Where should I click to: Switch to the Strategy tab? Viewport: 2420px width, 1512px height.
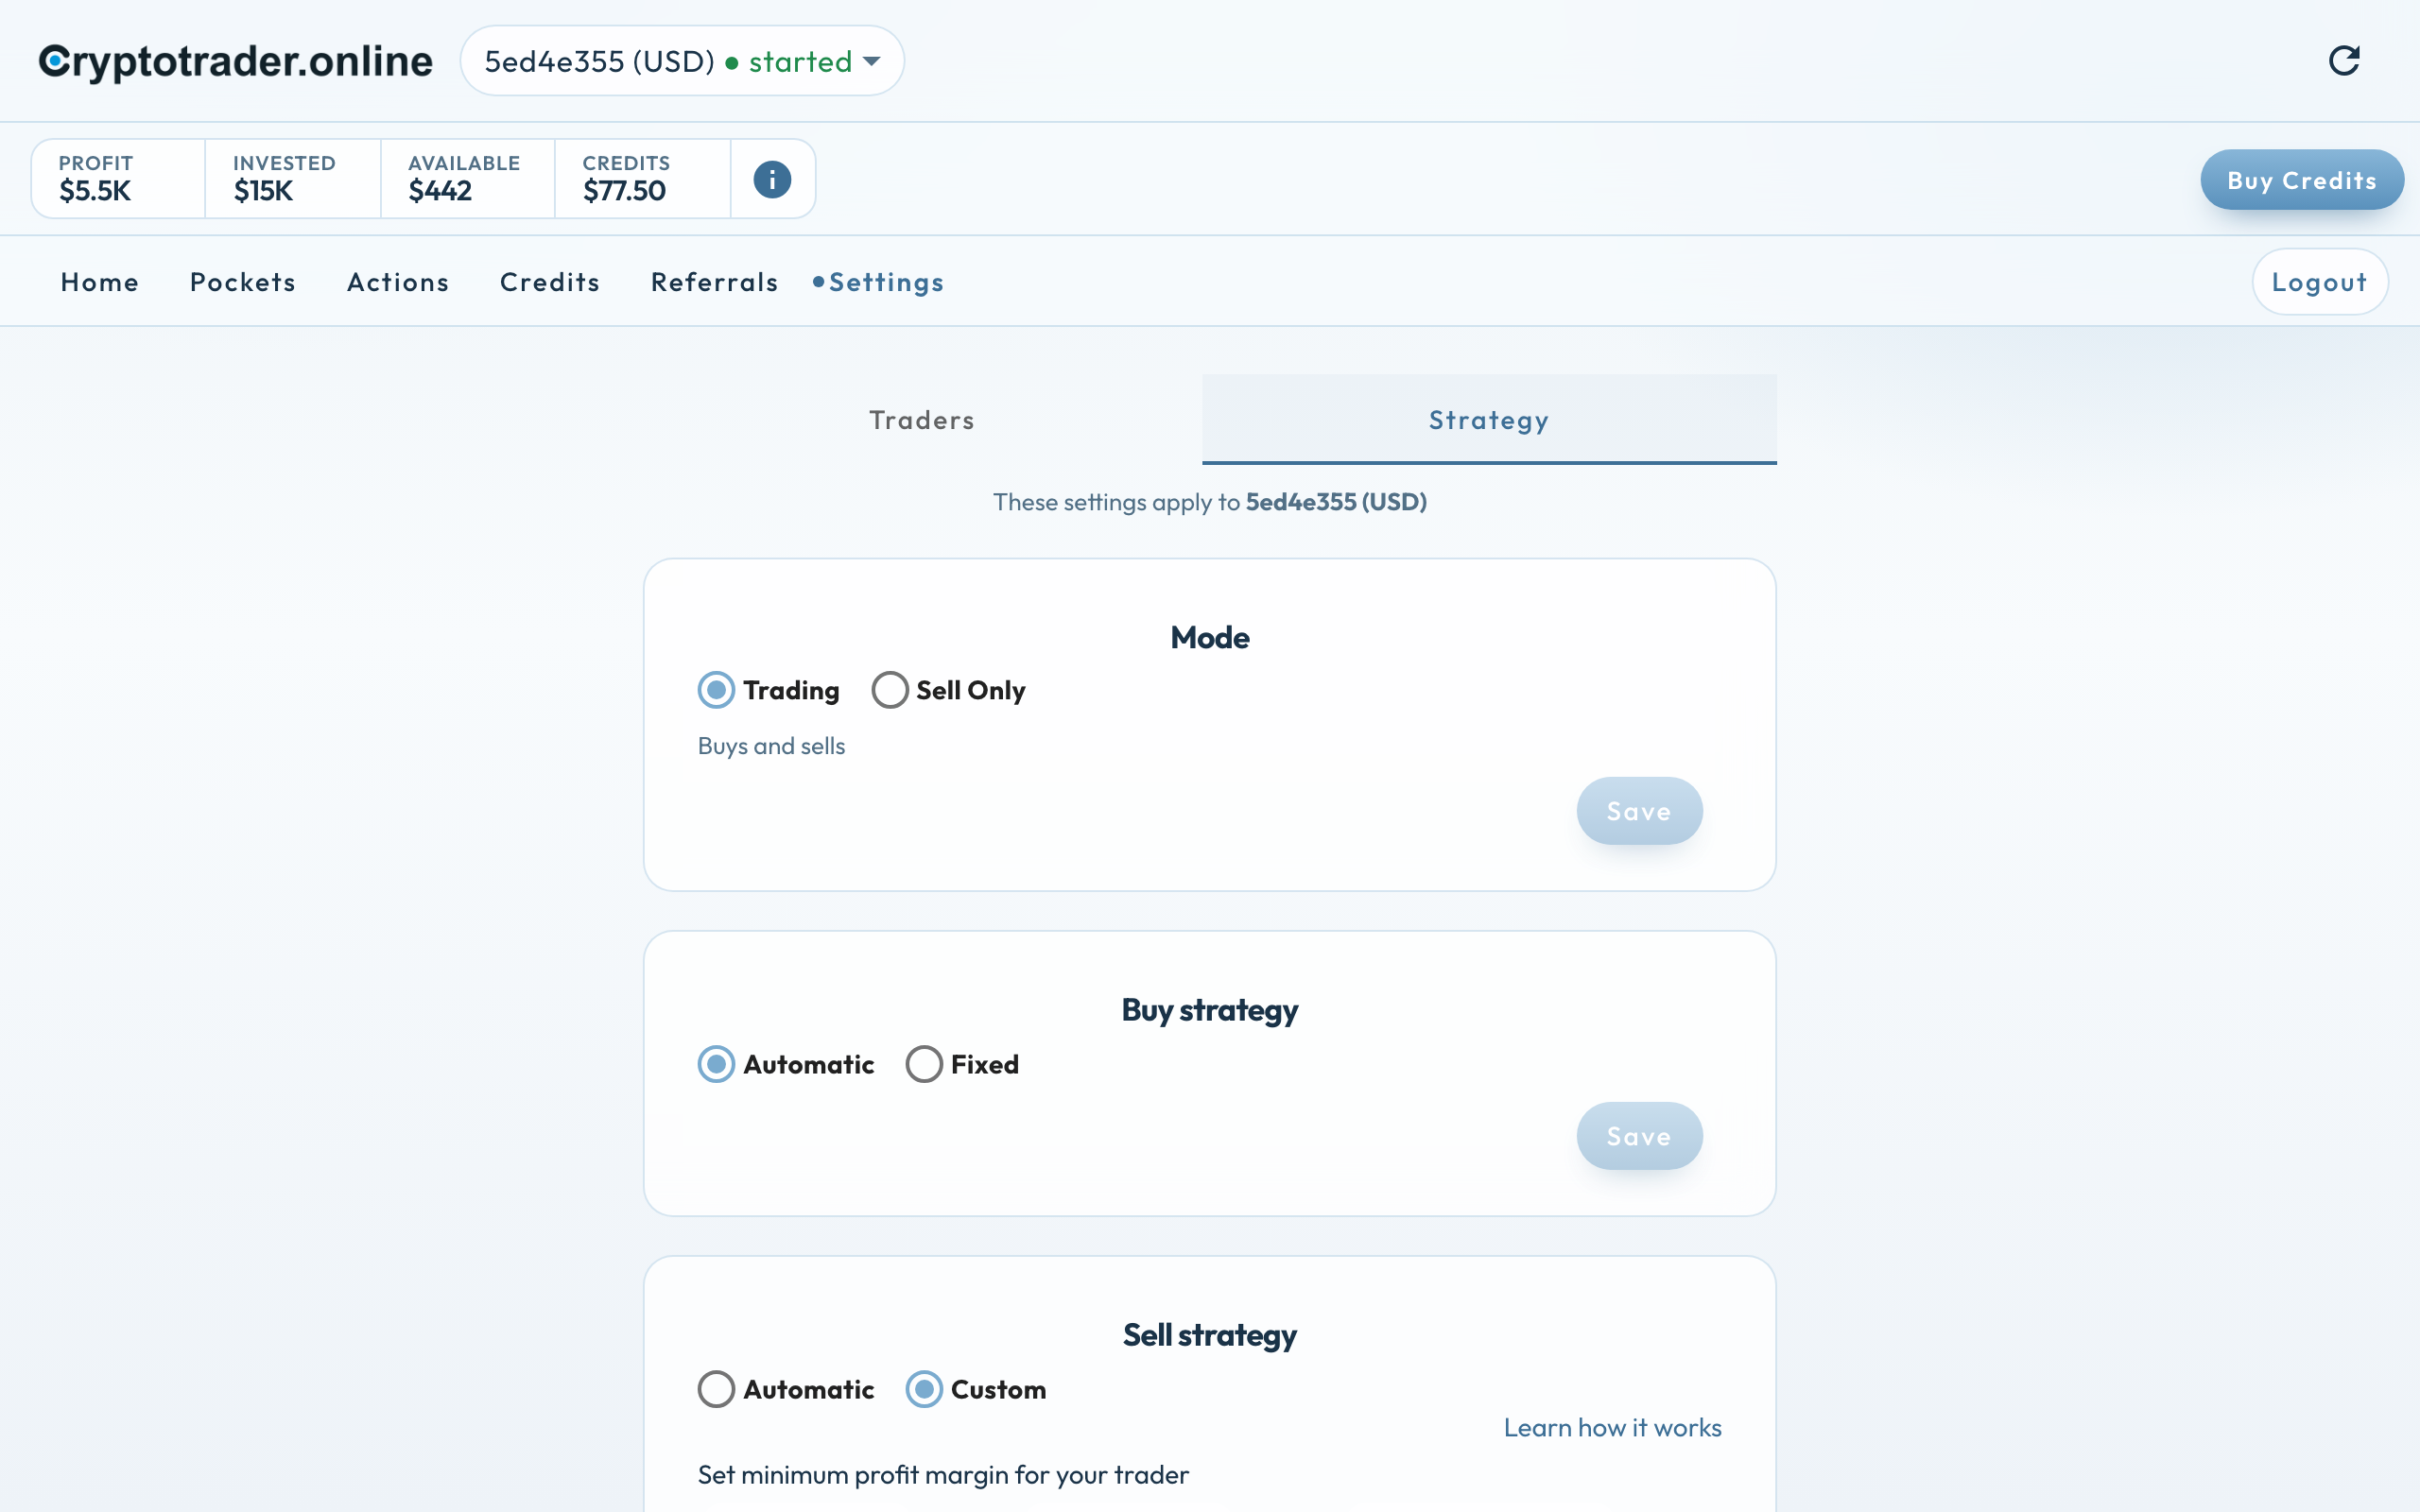coord(1489,420)
